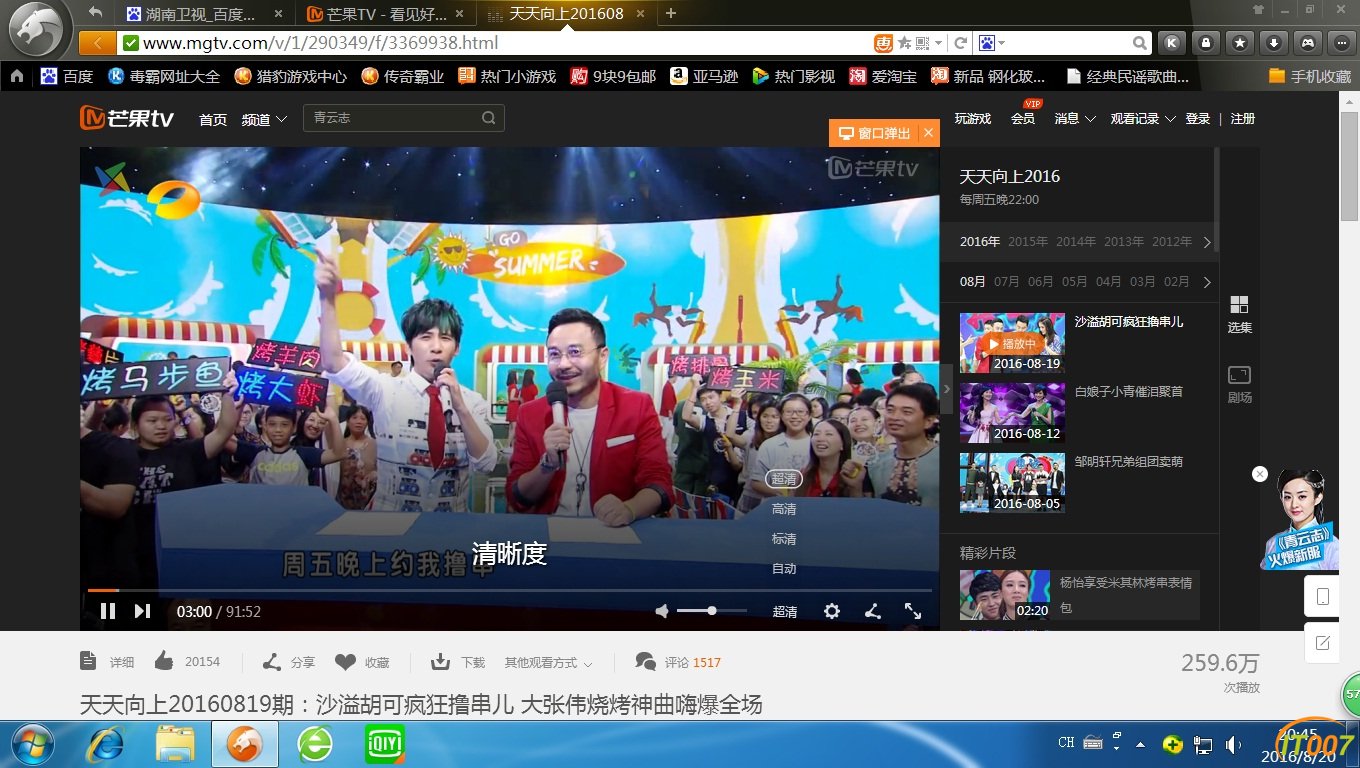Select the 06月 month tab
Image resolution: width=1360 pixels, height=768 pixels.
(1041, 282)
